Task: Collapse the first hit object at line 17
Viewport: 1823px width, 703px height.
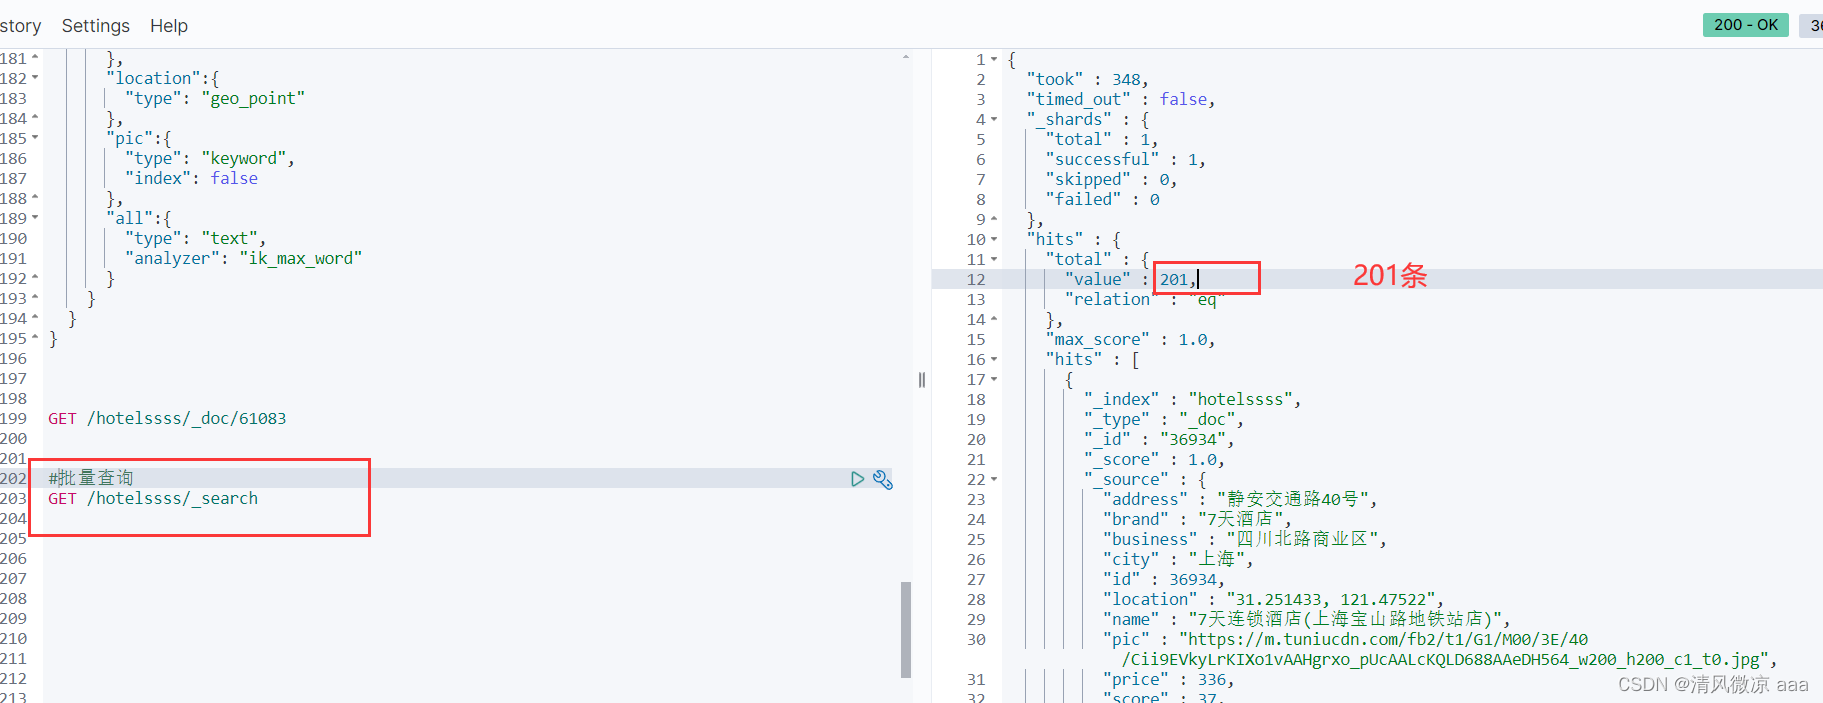Action: (x=994, y=379)
